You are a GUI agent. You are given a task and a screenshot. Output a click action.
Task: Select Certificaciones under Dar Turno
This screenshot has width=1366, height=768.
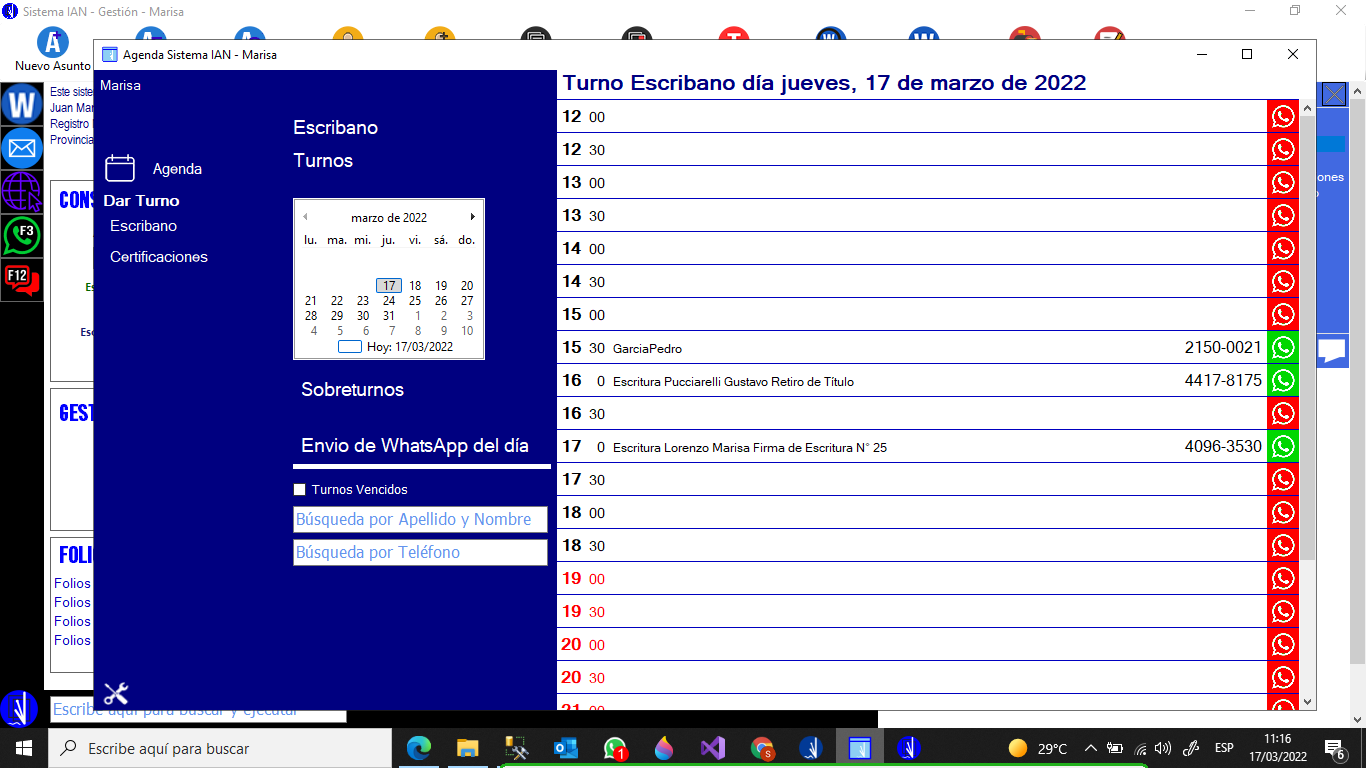coord(159,257)
